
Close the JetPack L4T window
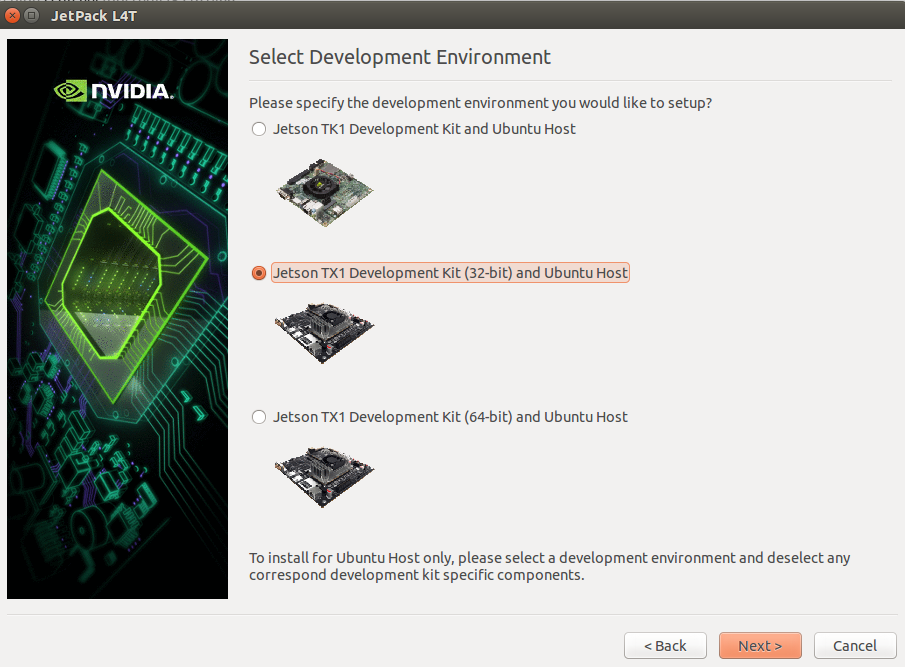13,16
